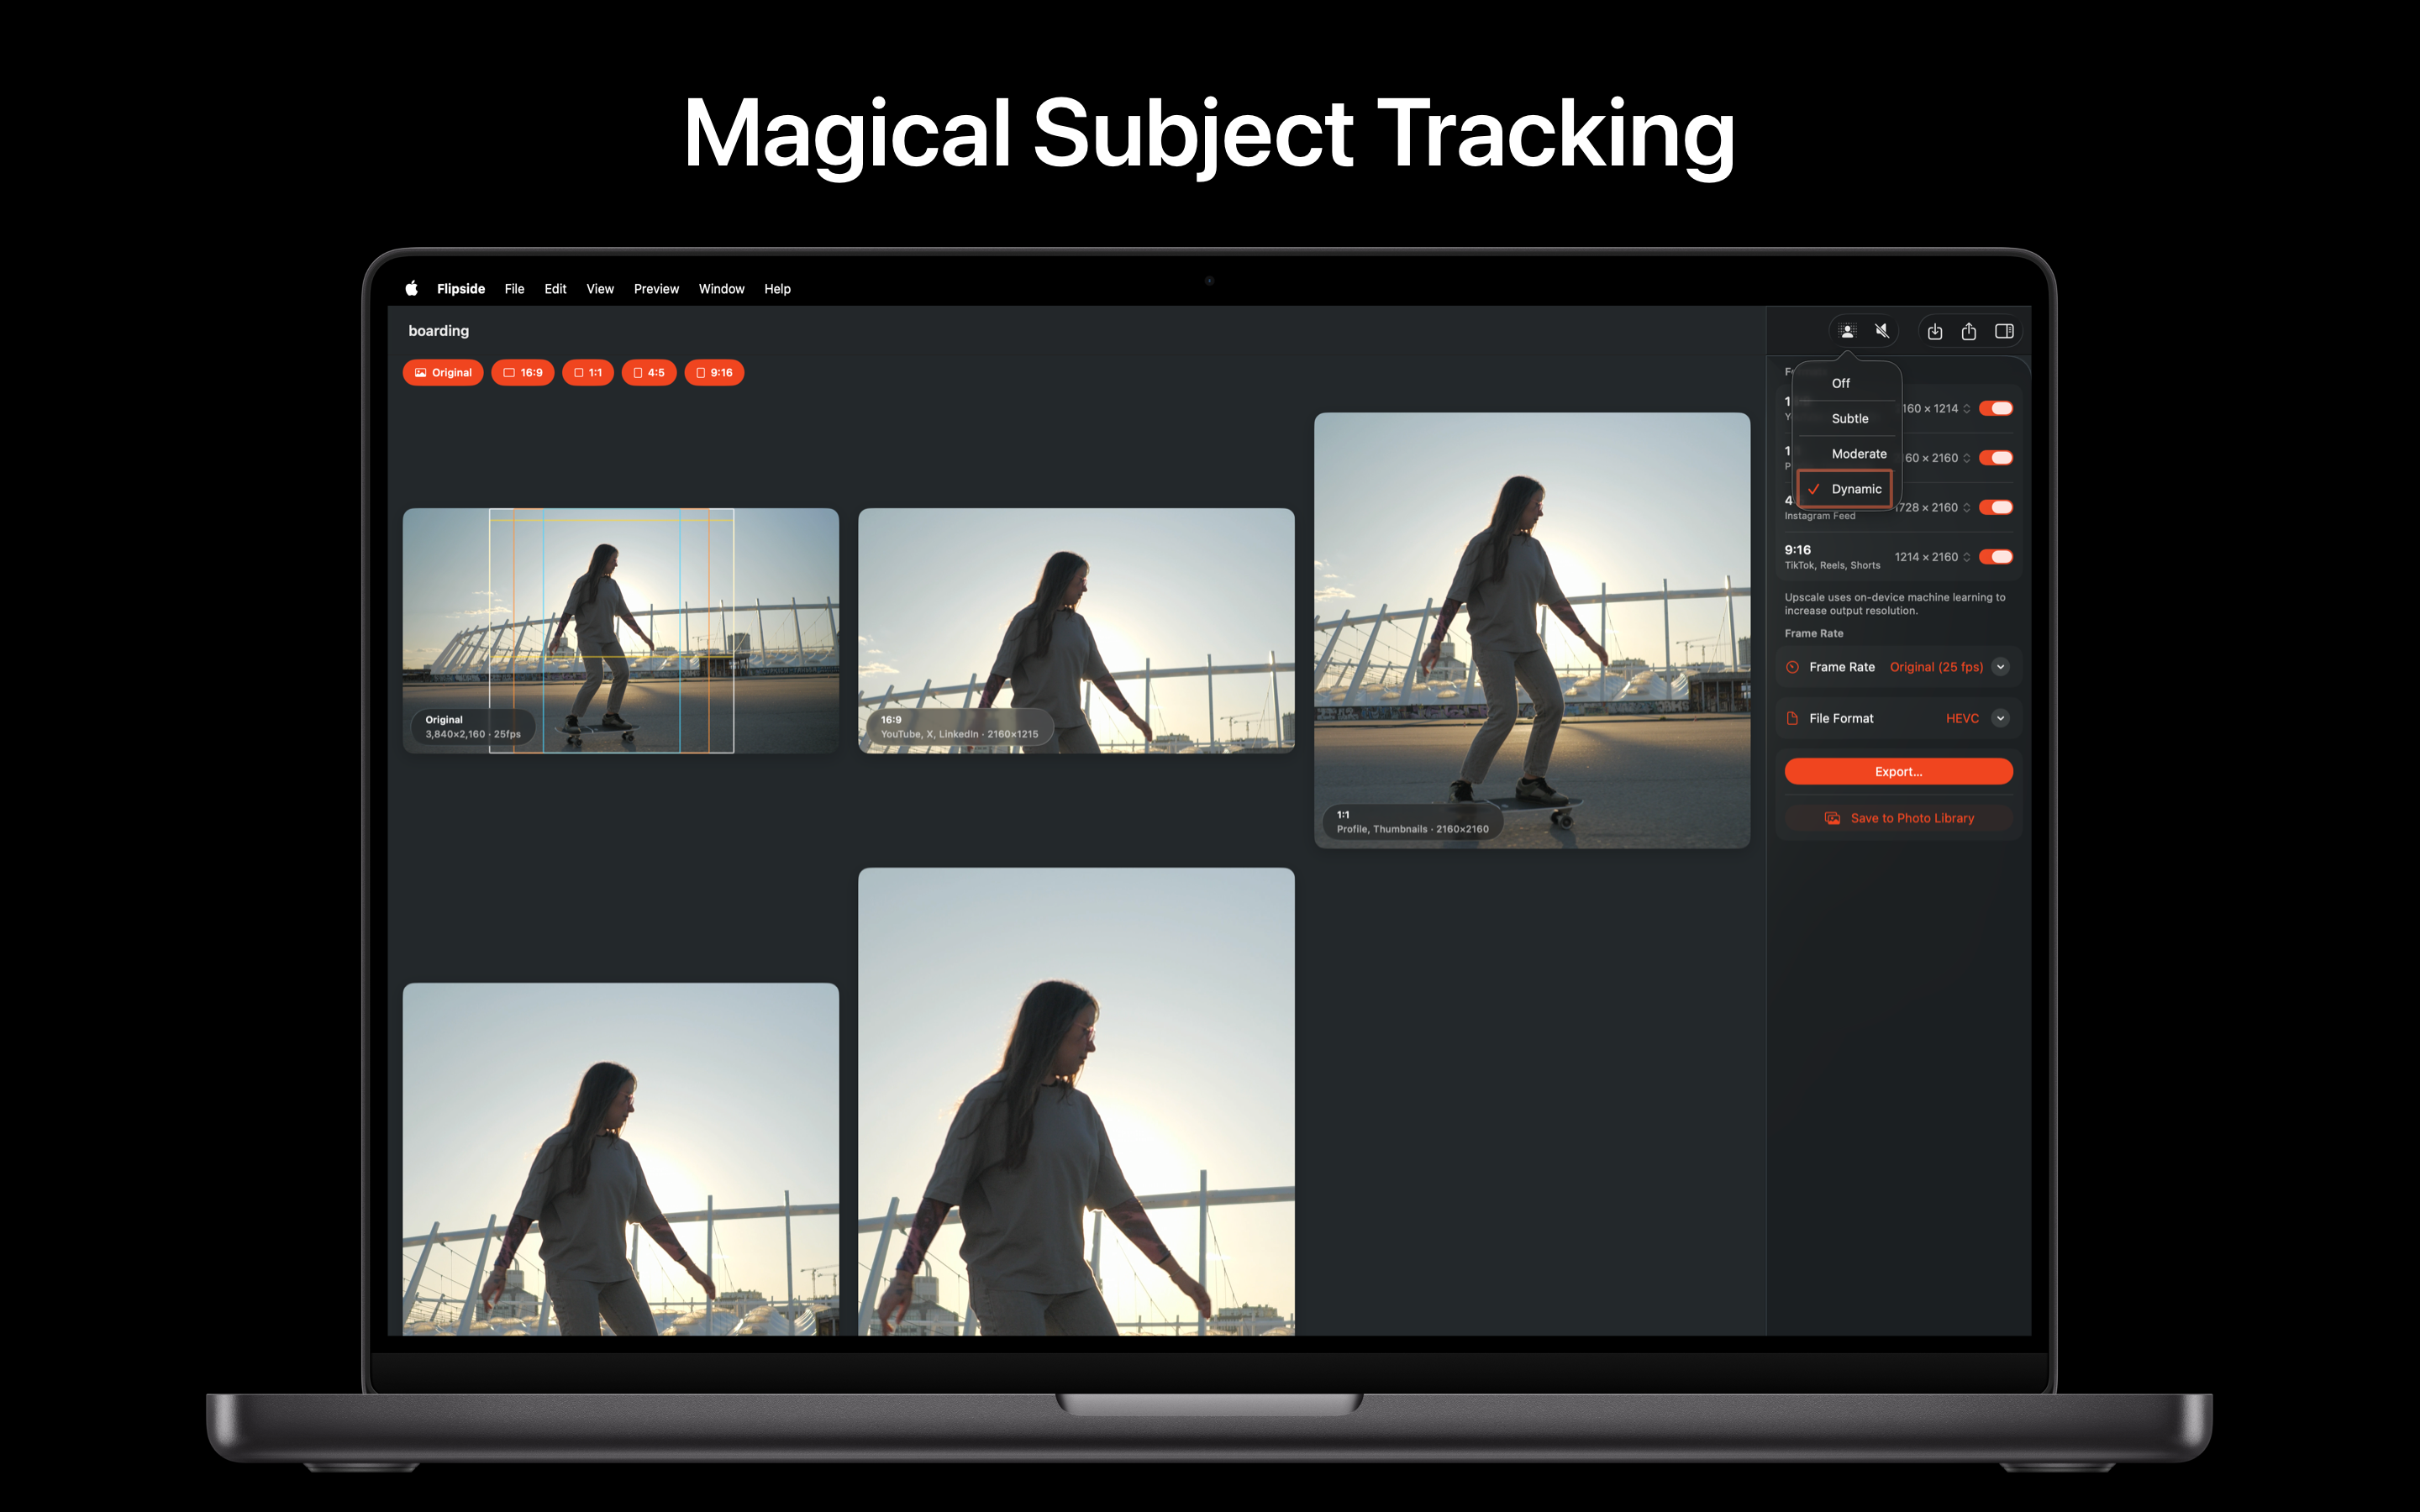Image resolution: width=2420 pixels, height=1512 pixels.
Task: Open the File menu
Action: [x=515, y=289]
